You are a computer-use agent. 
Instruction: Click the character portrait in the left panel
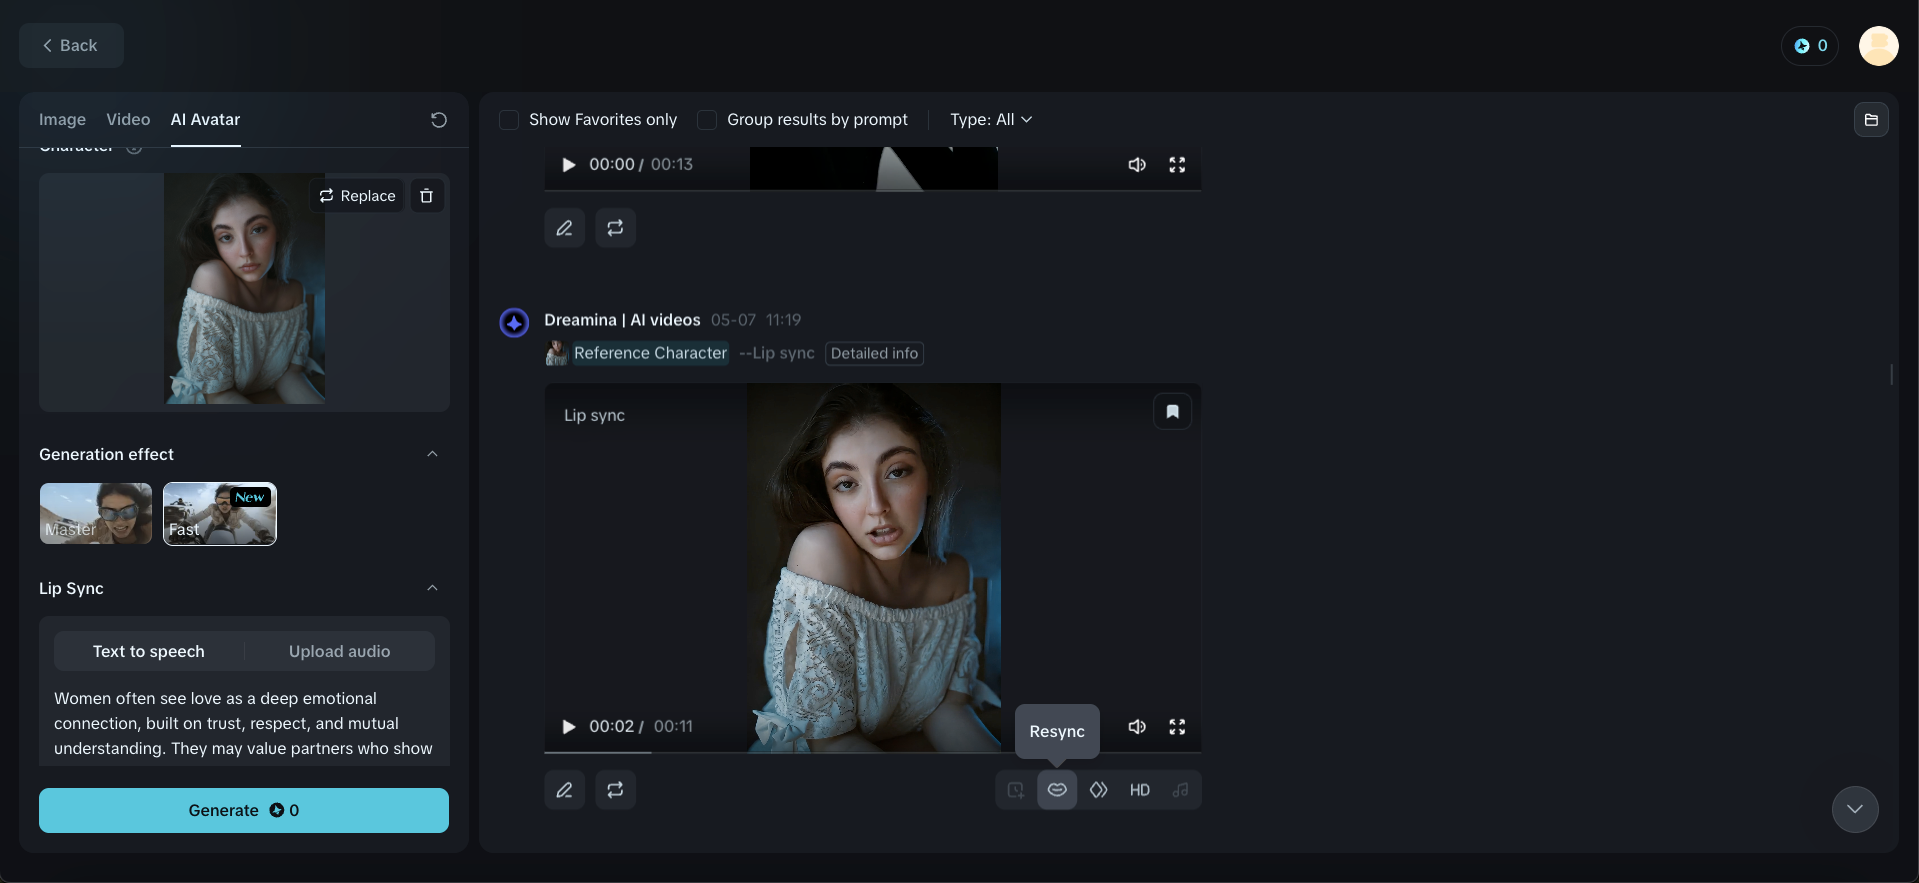point(245,289)
